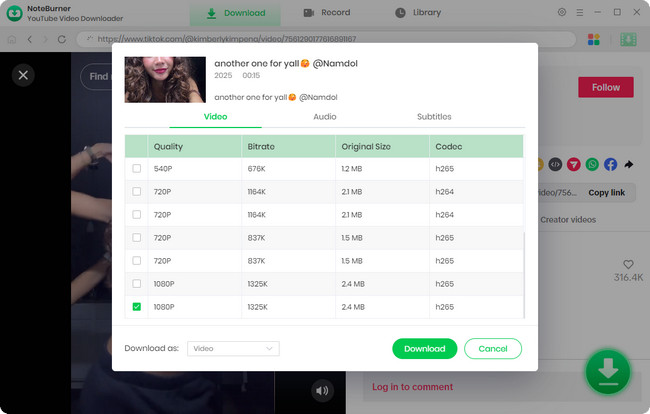Click the 316.4K likes count
Viewport: 650px width, 414px height.
[628, 277]
